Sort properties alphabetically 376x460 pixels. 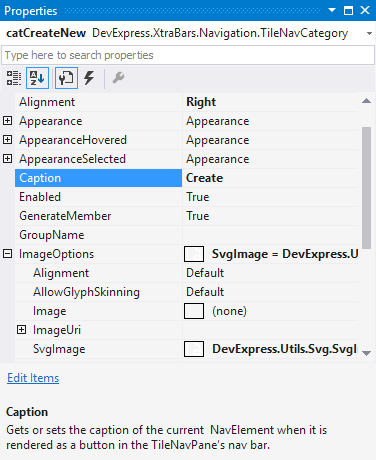coord(37,78)
